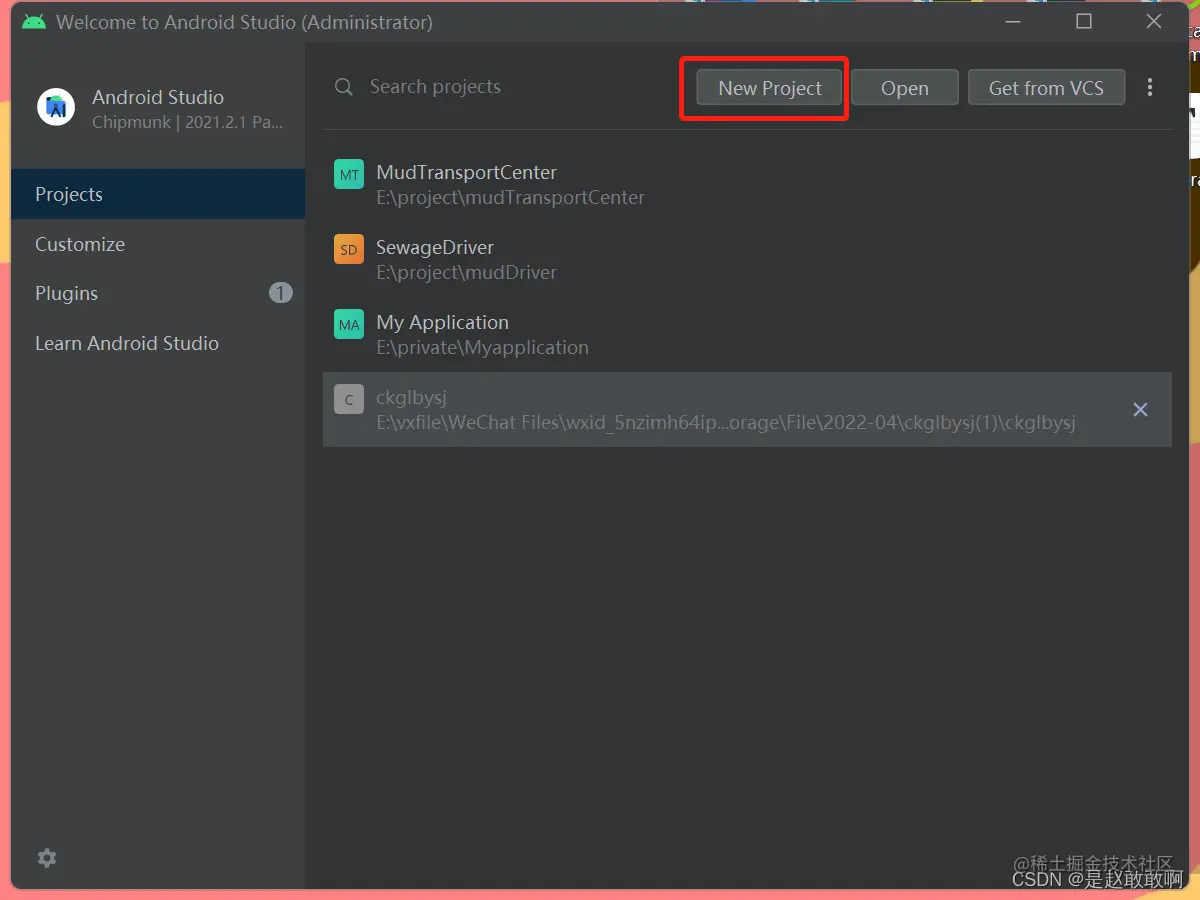
Task: Close the Android Studio welcome window
Action: 1154,21
